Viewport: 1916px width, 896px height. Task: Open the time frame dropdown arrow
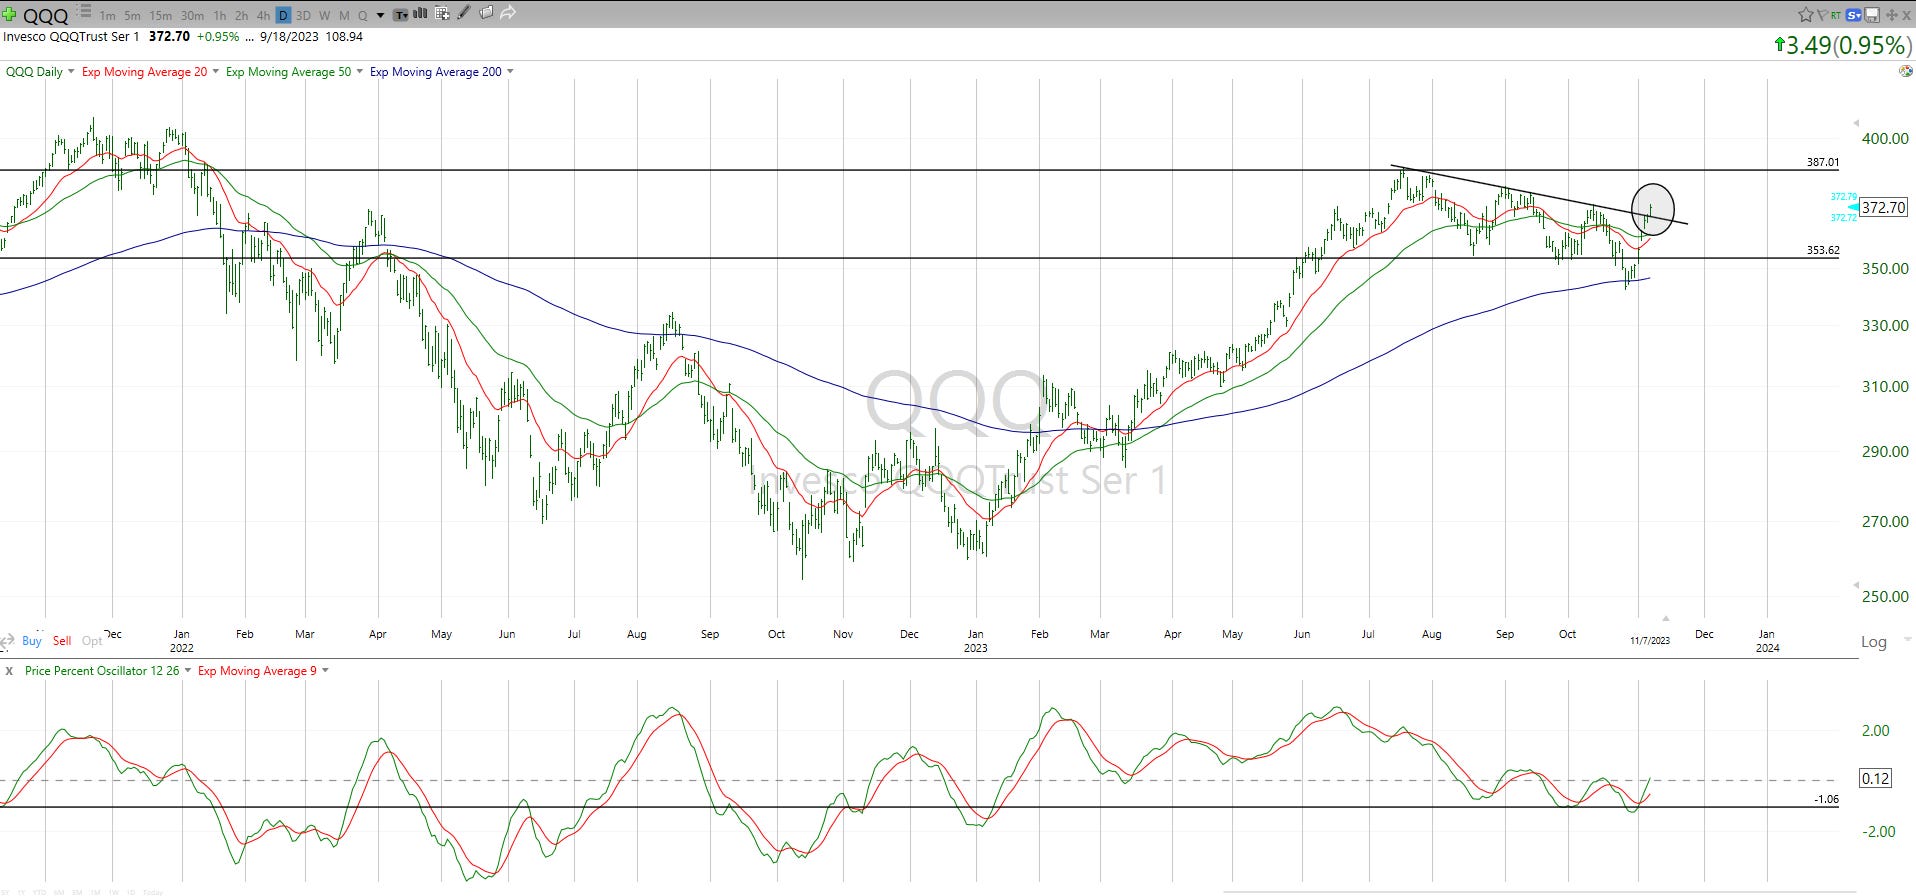380,16
